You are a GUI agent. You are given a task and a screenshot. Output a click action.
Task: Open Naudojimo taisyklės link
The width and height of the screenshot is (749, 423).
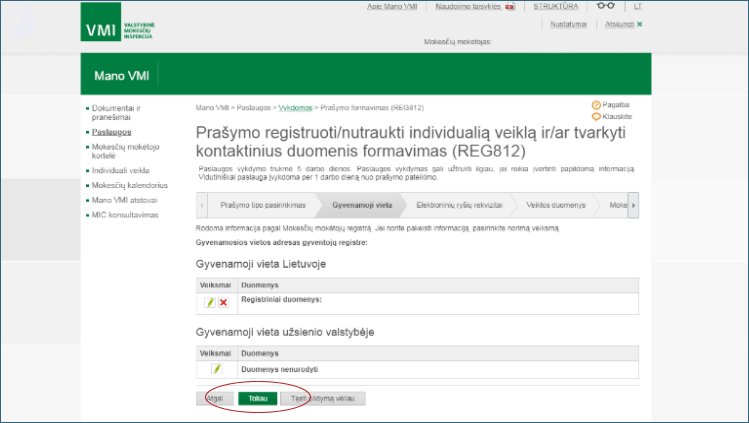point(468,6)
